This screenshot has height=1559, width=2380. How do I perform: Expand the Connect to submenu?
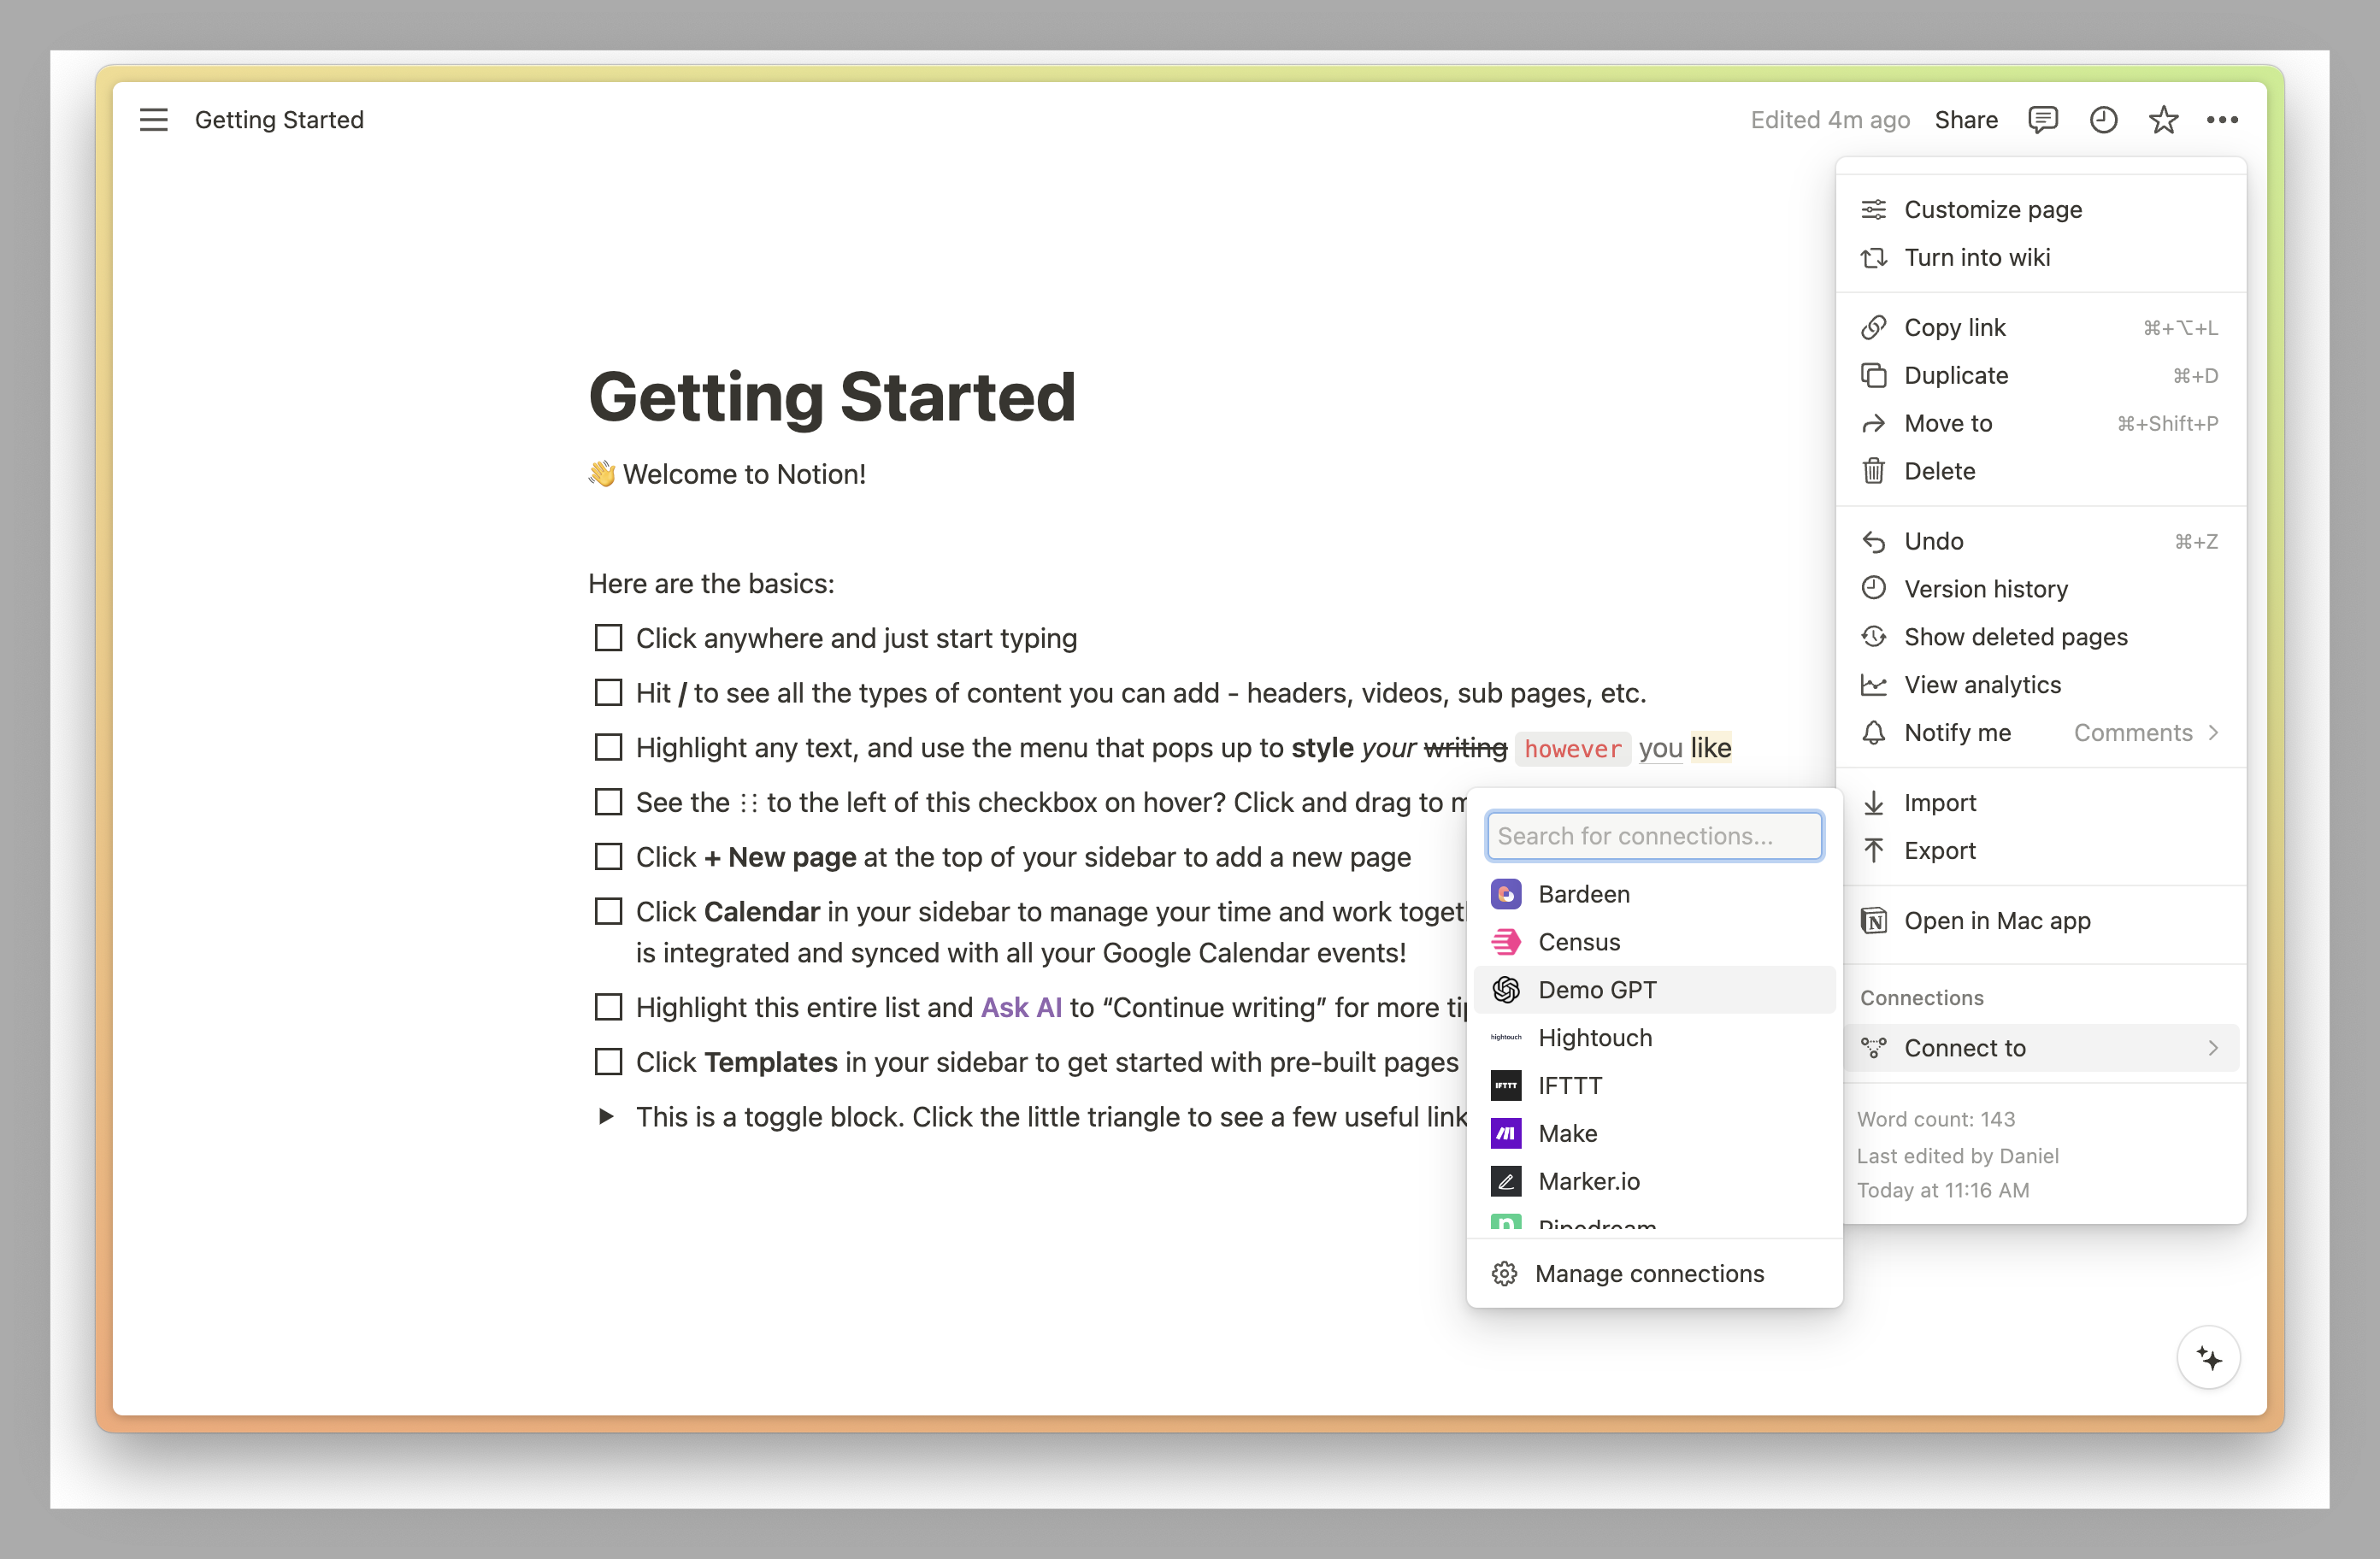[2040, 1048]
